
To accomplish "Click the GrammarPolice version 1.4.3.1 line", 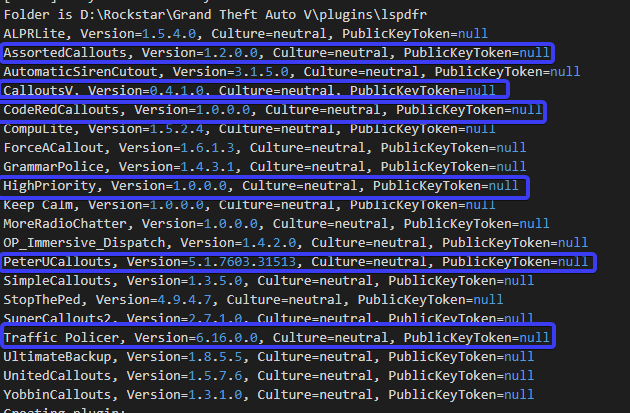I will click(265, 166).
